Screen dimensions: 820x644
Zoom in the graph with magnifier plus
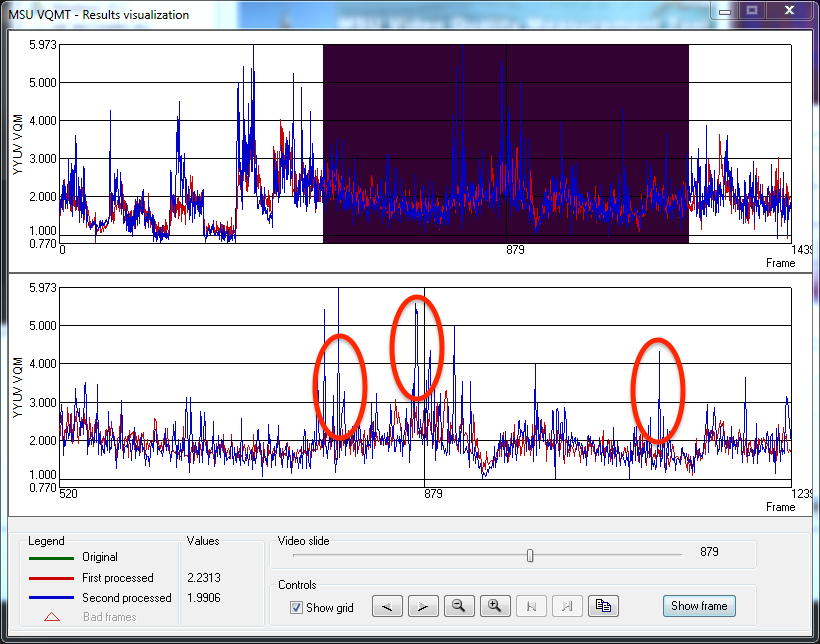coord(495,606)
